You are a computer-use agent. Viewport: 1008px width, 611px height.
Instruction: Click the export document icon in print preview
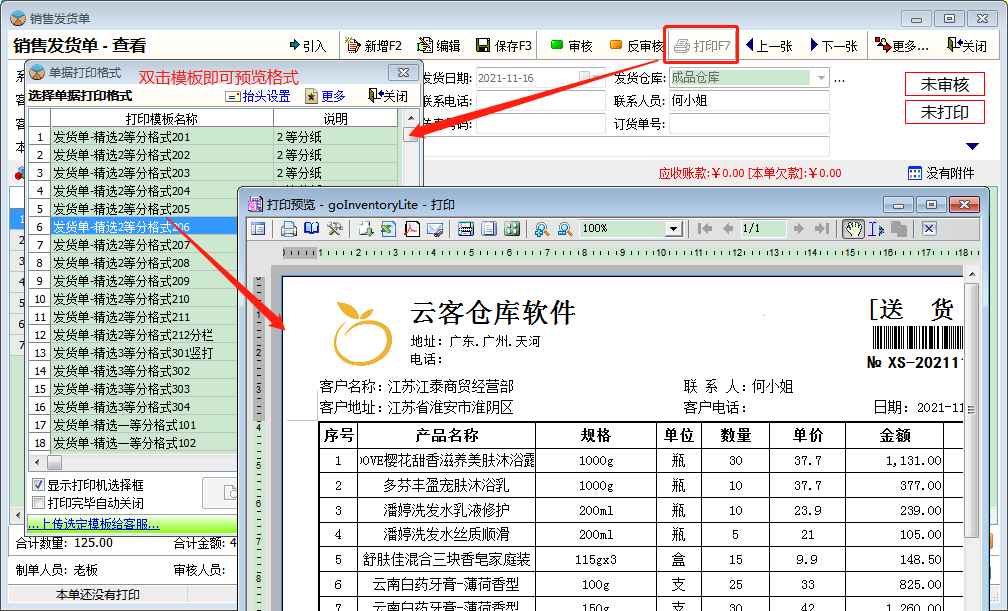pyautogui.click(x=366, y=229)
